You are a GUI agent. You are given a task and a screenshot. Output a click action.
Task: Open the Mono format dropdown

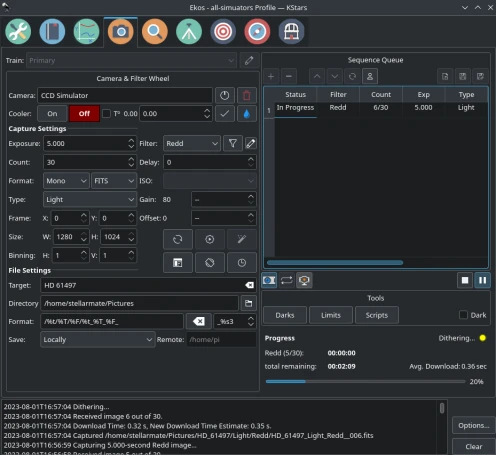tap(66, 181)
